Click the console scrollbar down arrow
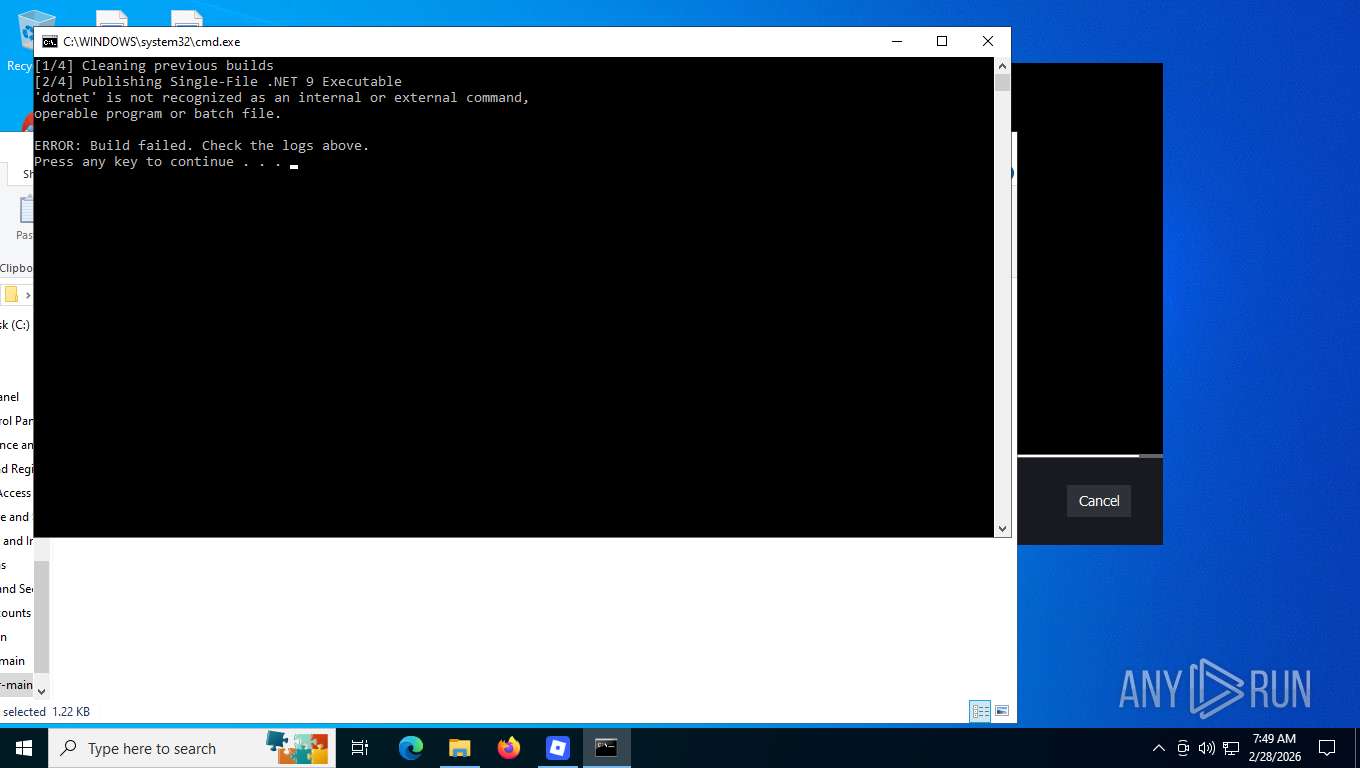The width and height of the screenshot is (1360, 768). coord(1002,529)
